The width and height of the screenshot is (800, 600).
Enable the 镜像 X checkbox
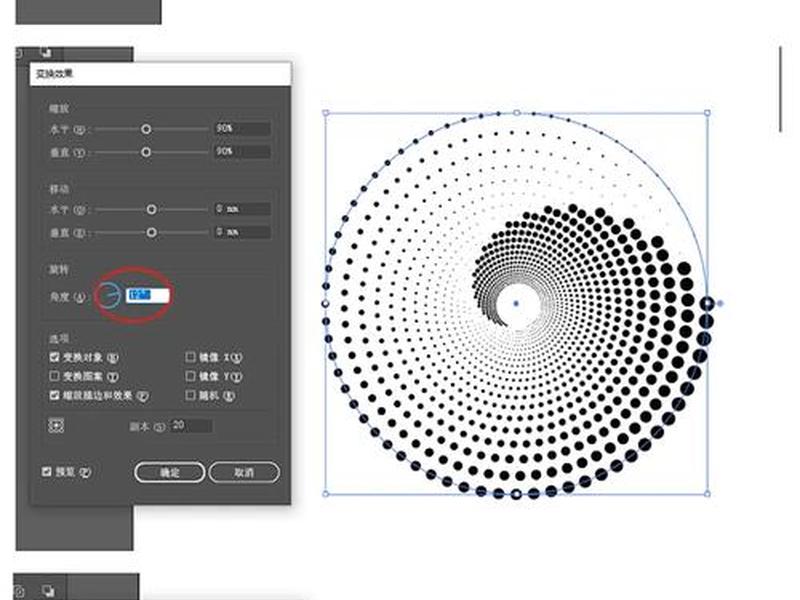point(190,357)
